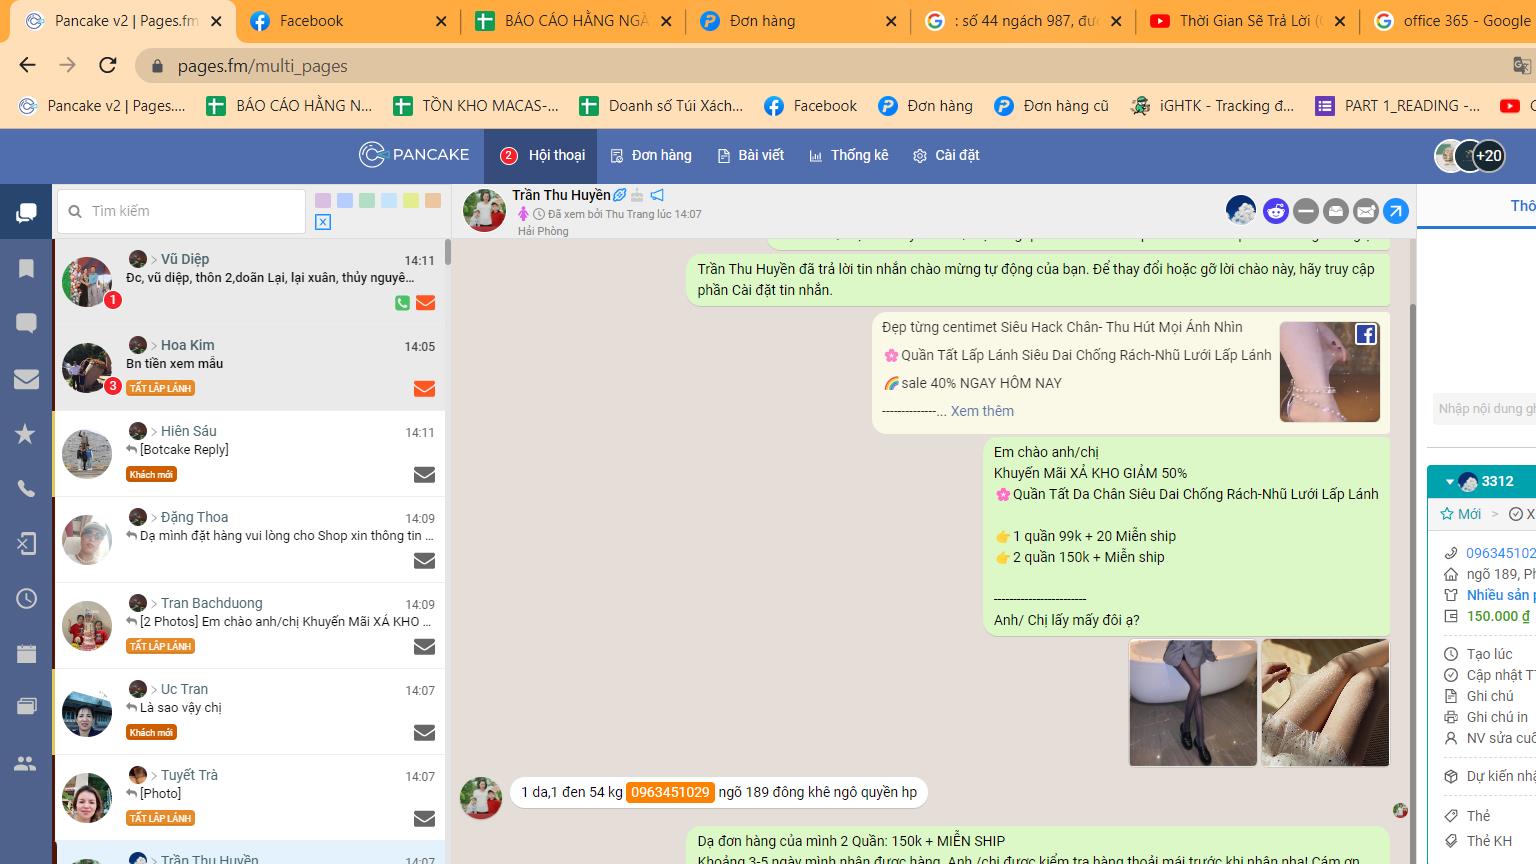
Task: Click the orange unread envelope on Hoa Kim
Action: [x=424, y=389]
